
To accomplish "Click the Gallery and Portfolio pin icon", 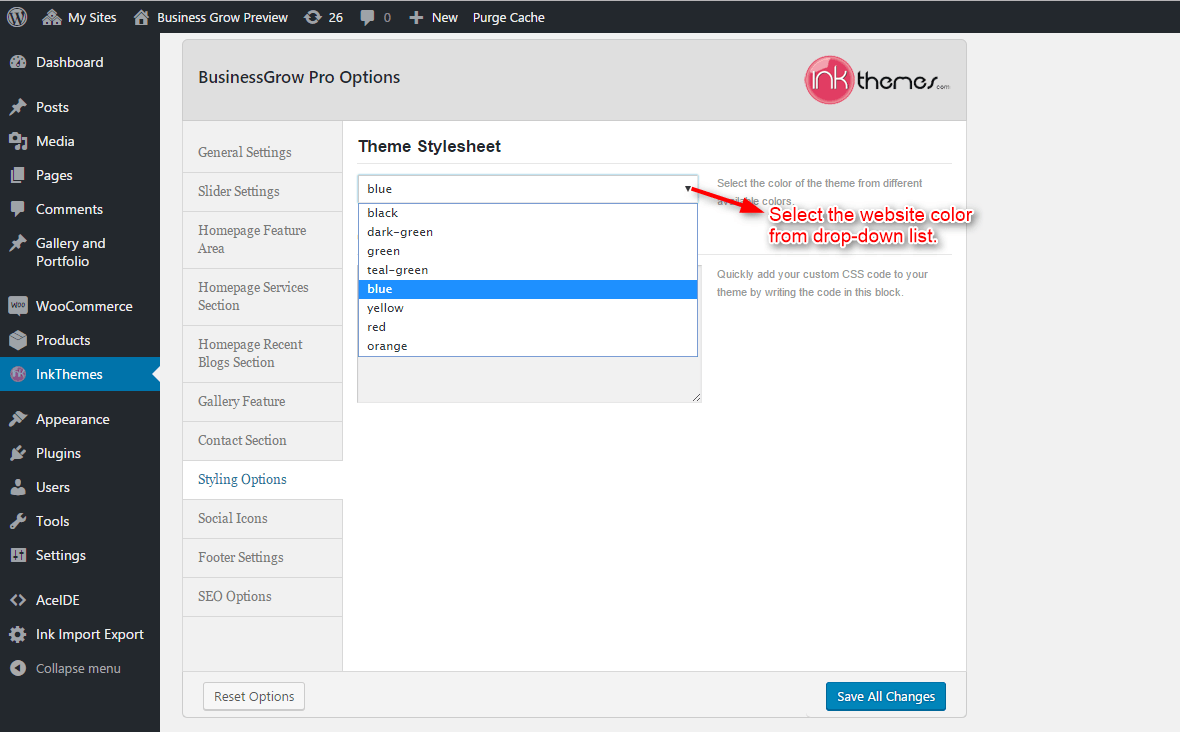I will tap(18, 243).
